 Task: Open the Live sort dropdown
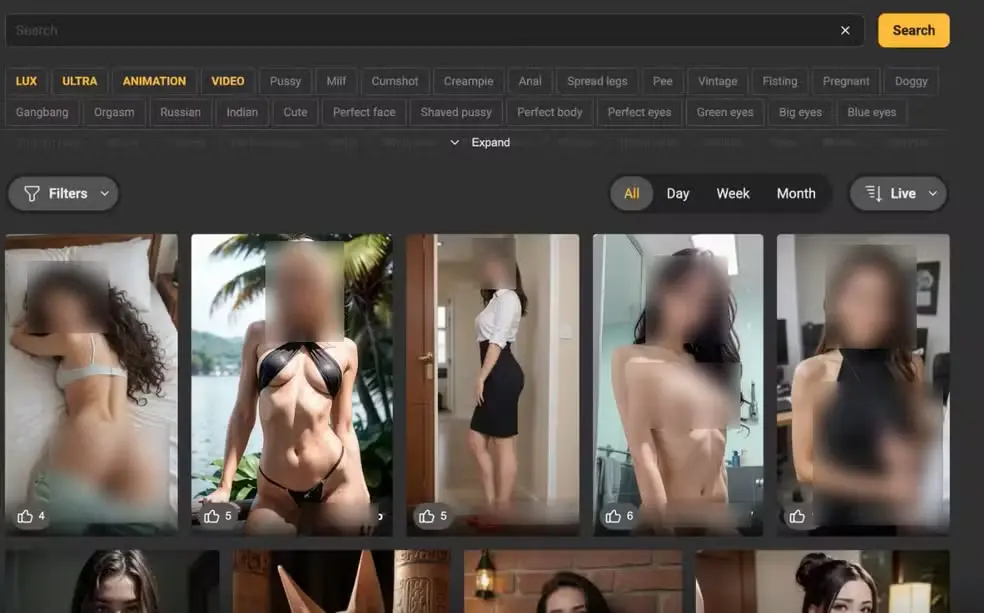point(898,194)
